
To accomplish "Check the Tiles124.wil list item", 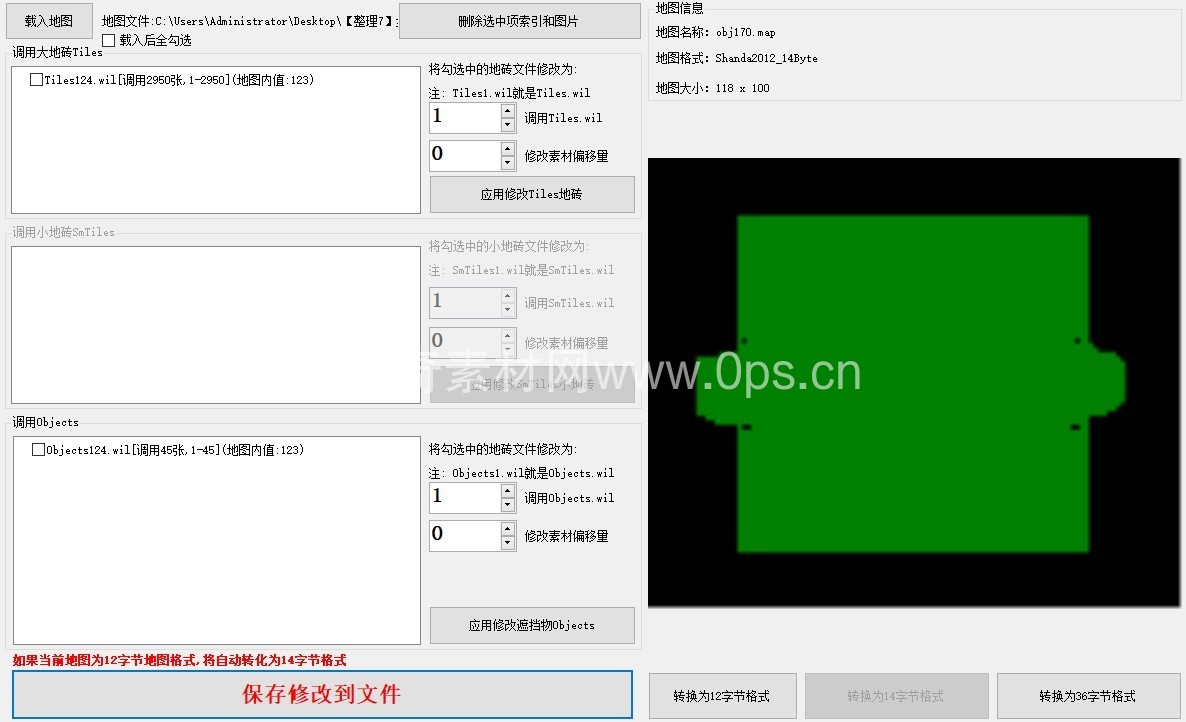I will click(37, 80).
